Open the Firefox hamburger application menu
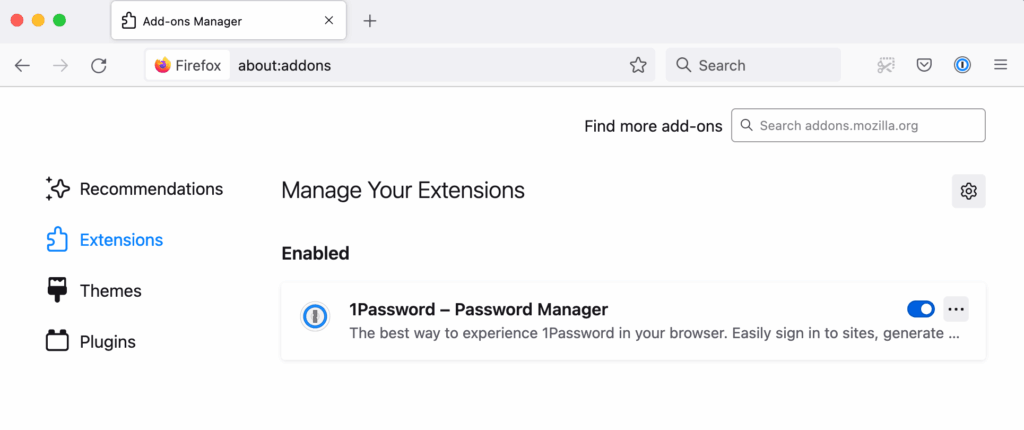The image size is (1024, 430). tap(1000, 65)
